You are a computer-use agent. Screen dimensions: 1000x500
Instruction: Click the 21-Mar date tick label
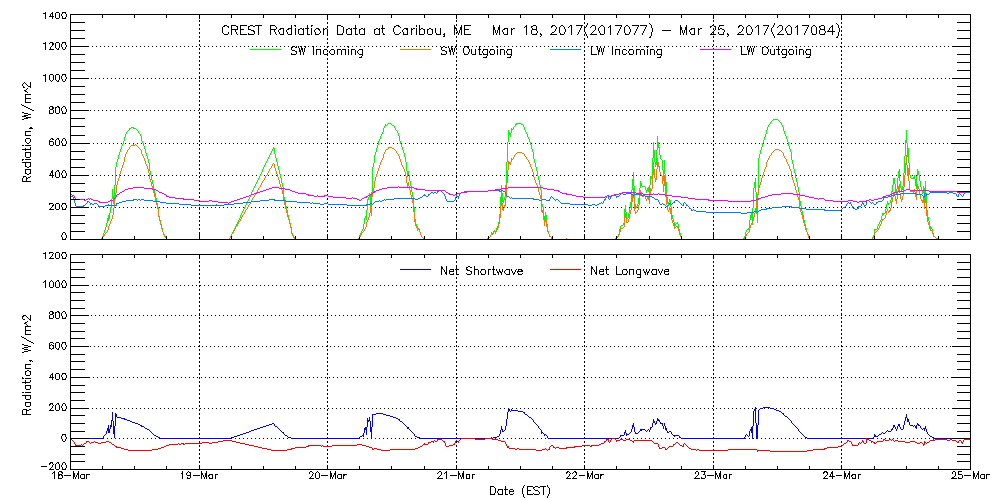pos(456,477)
